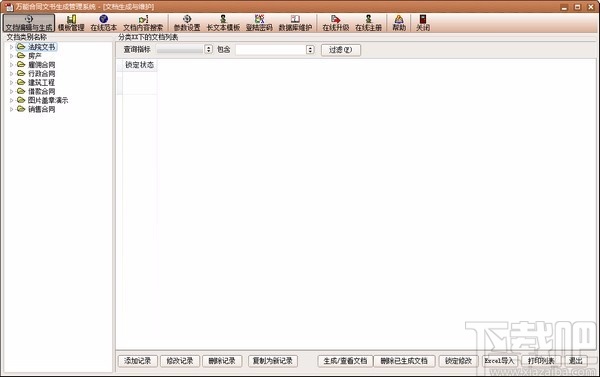Click the folder icon beside 法院文书
This screenshot has height=377, width=600.
pos(21,47)
